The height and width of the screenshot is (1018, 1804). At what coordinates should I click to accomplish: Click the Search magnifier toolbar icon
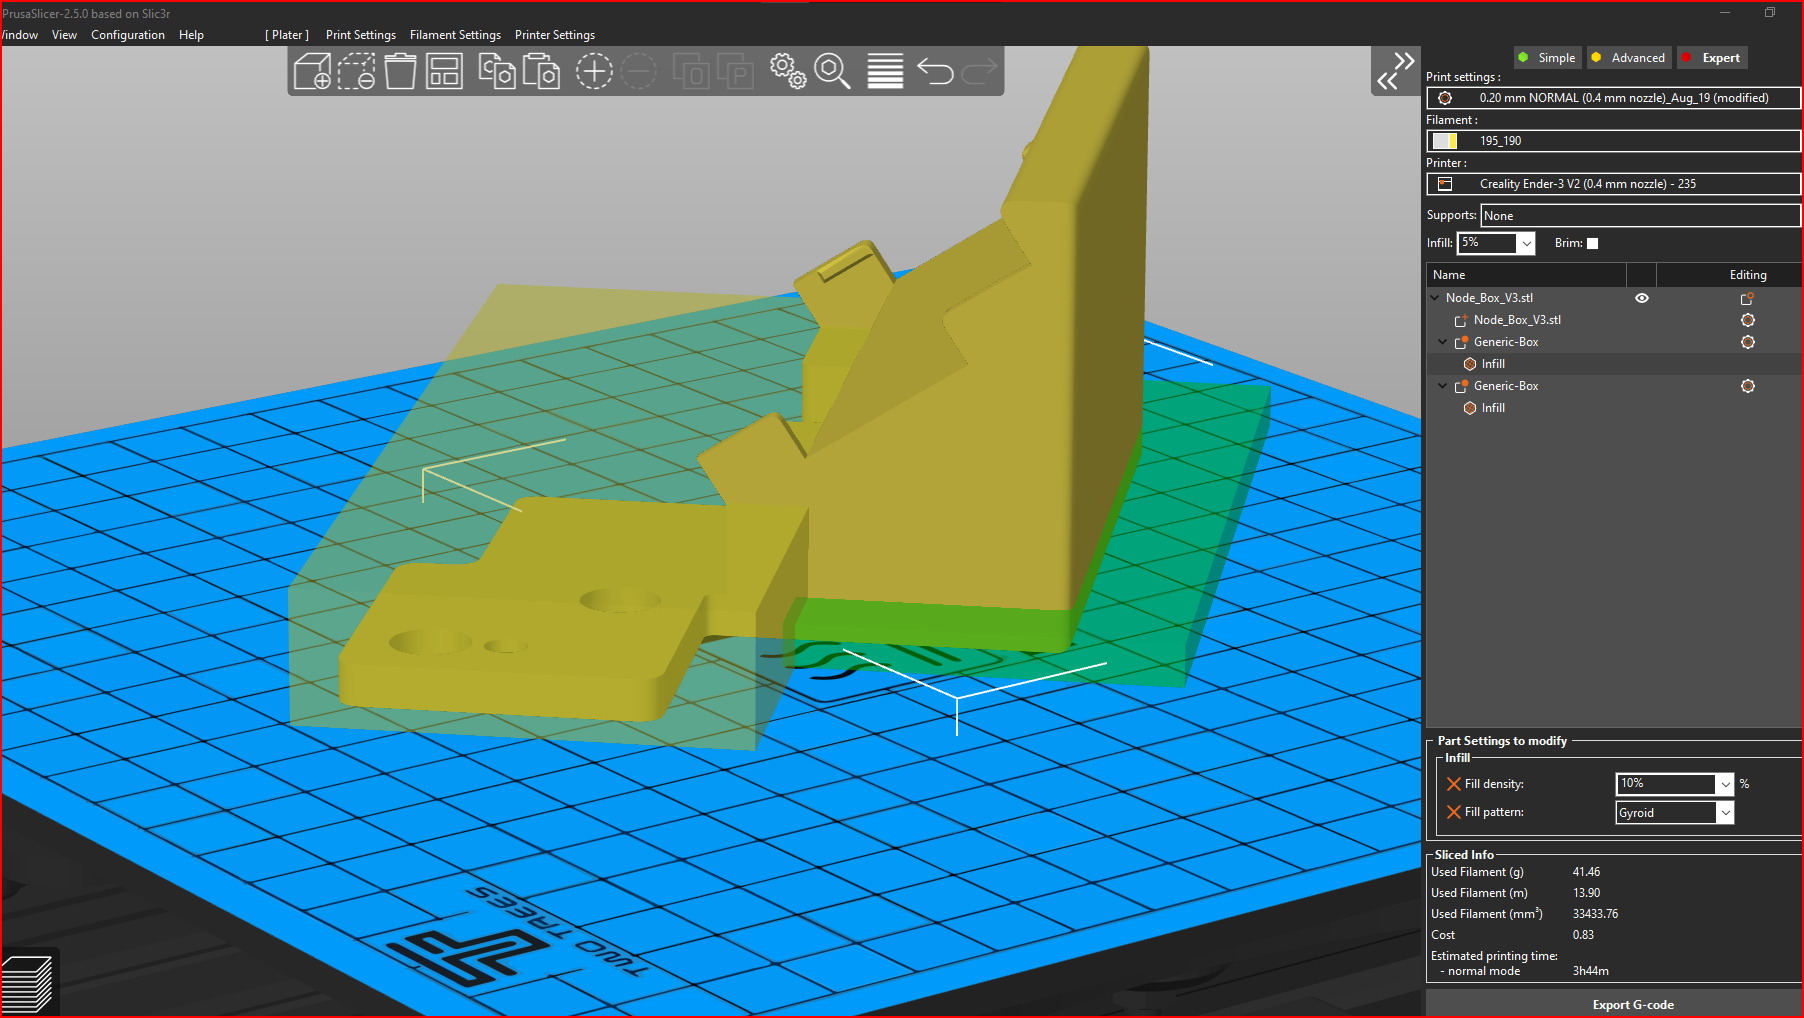coord(832,72)
